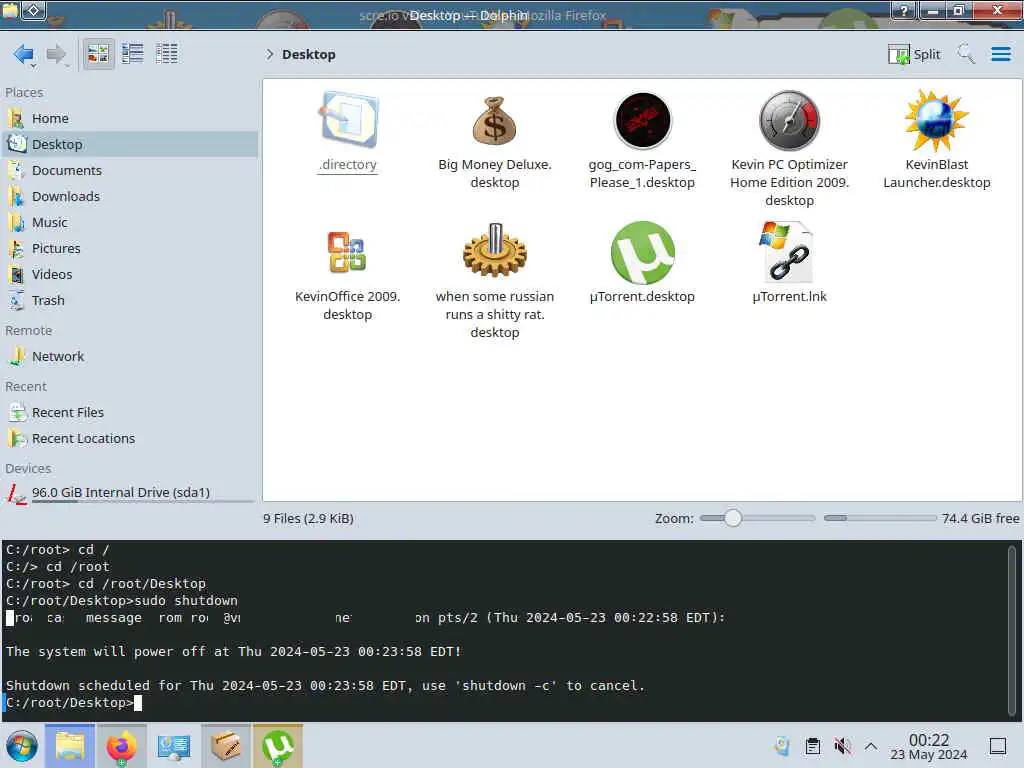Viewport: 1024px width, 768px height.
Task: Click the Desktop breadcrumb label
Action: point(309,54)
